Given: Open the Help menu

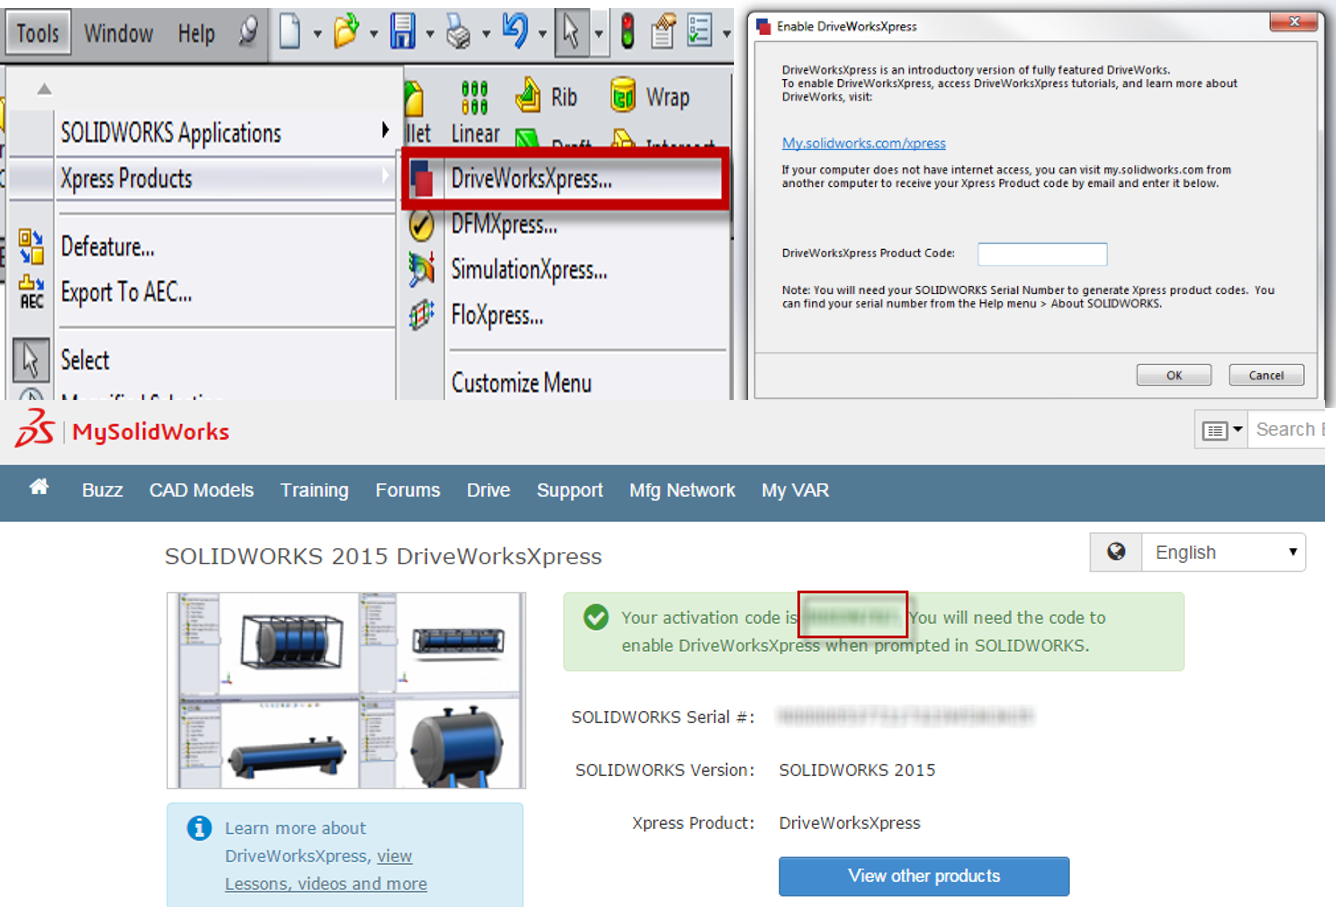Looking at the screenshot, I should pyautogui.click(x=196, y=33).
